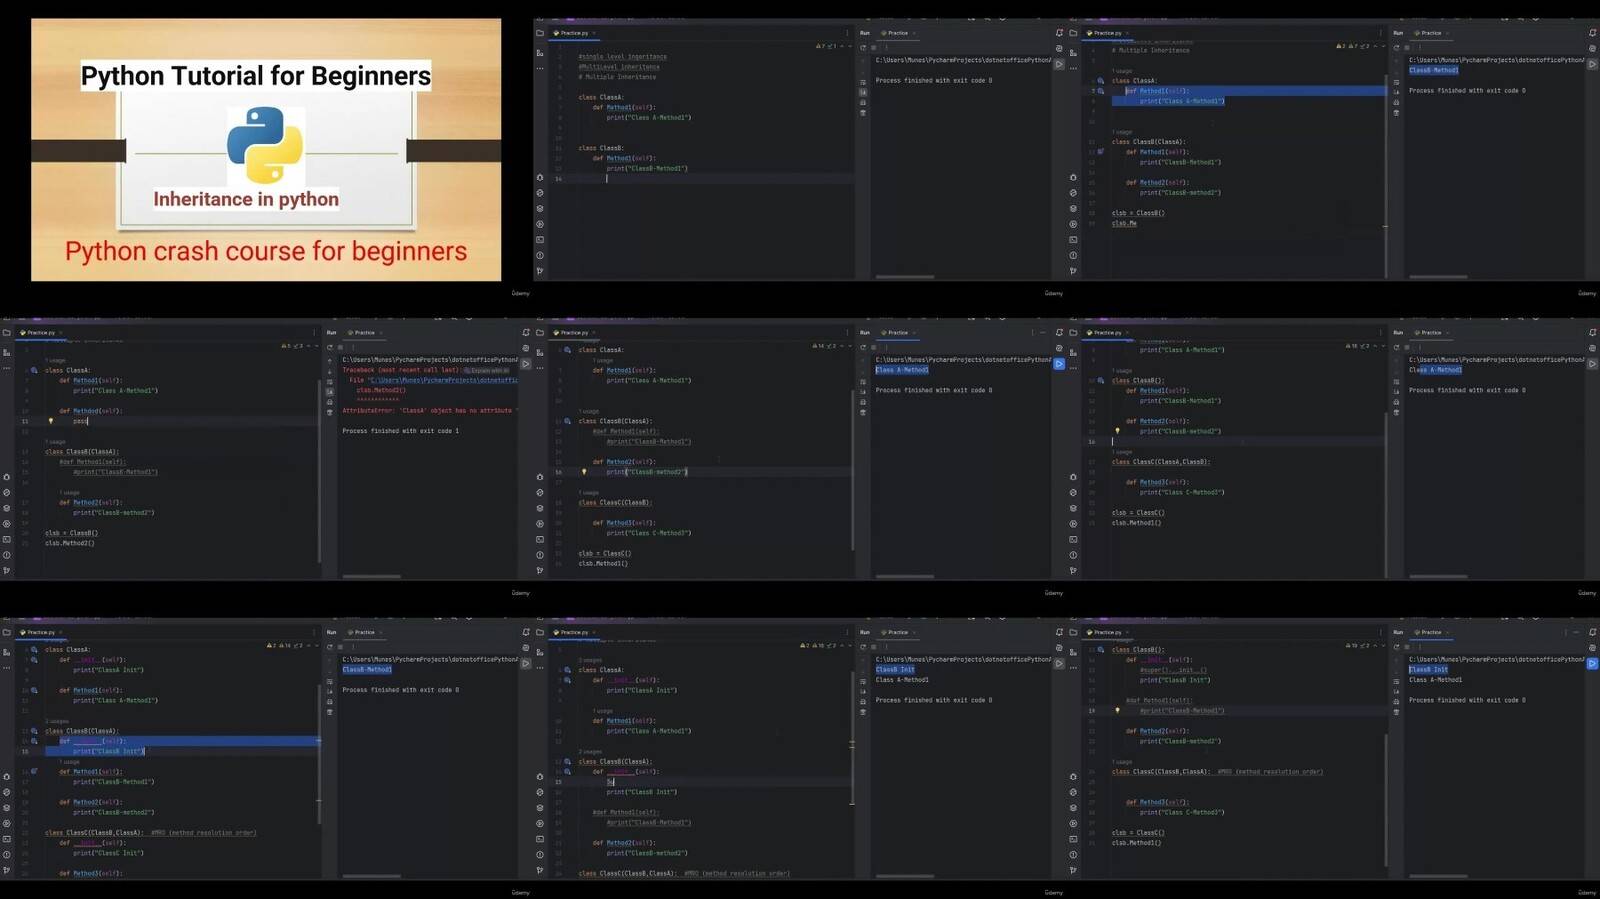Click blue run arrow at right edge of ClassC(ClassB) frame
This screenshot has width=1600, height=899.
tap(1059, 364)
